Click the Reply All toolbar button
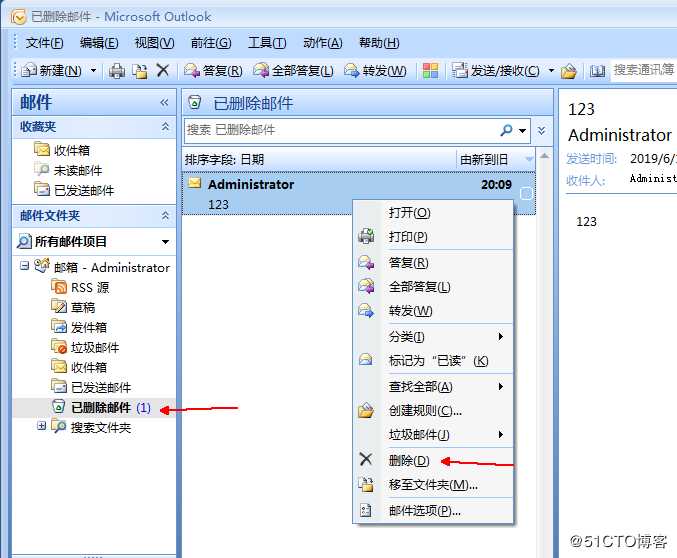677x558 pixels. point(294,70)
